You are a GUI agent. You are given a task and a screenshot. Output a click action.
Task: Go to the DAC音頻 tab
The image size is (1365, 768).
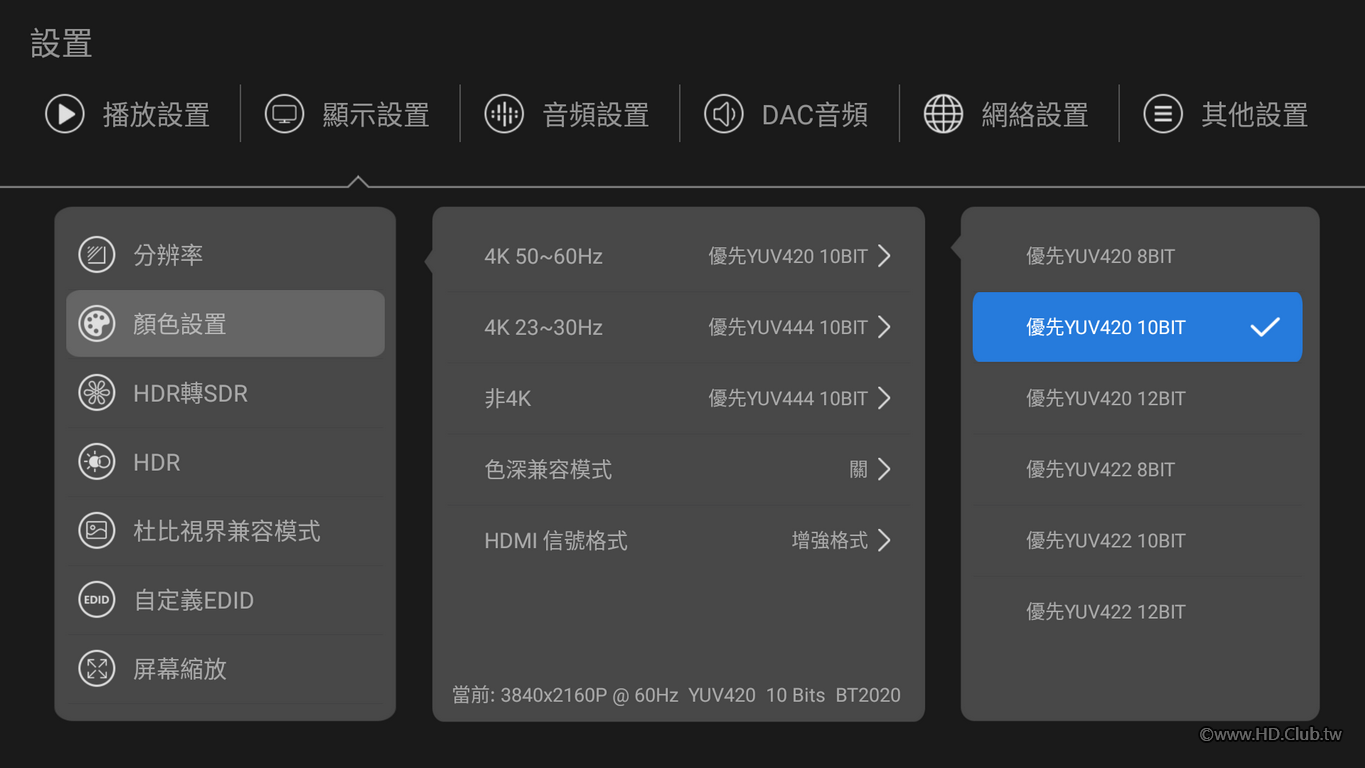click(x=787, y=114)
